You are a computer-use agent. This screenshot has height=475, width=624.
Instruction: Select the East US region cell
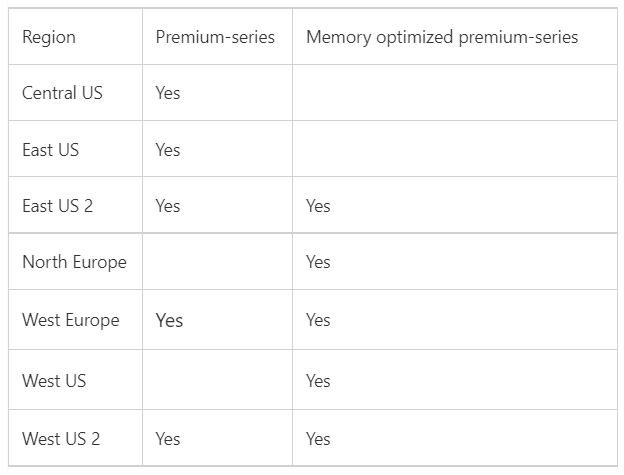tap(50, 150)
